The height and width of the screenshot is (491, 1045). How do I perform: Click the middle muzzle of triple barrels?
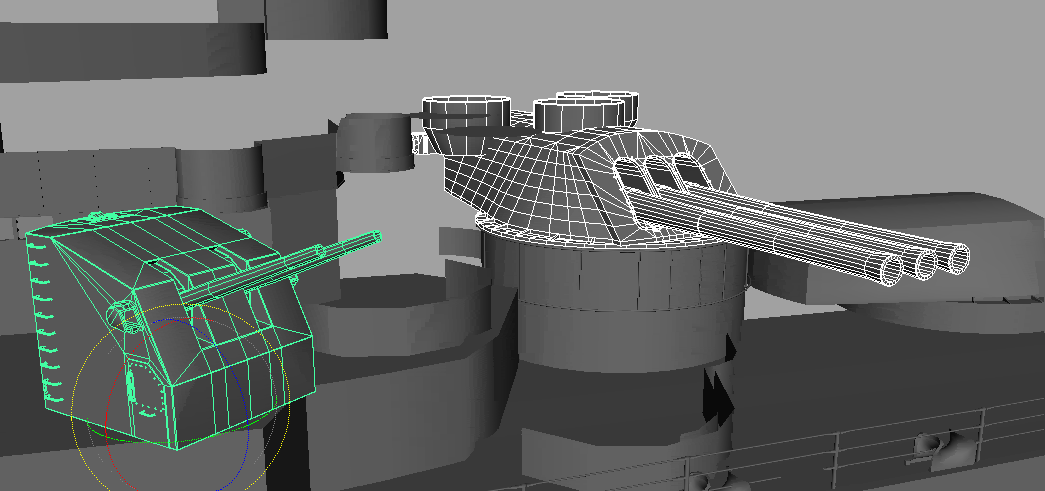coord(925,262)
